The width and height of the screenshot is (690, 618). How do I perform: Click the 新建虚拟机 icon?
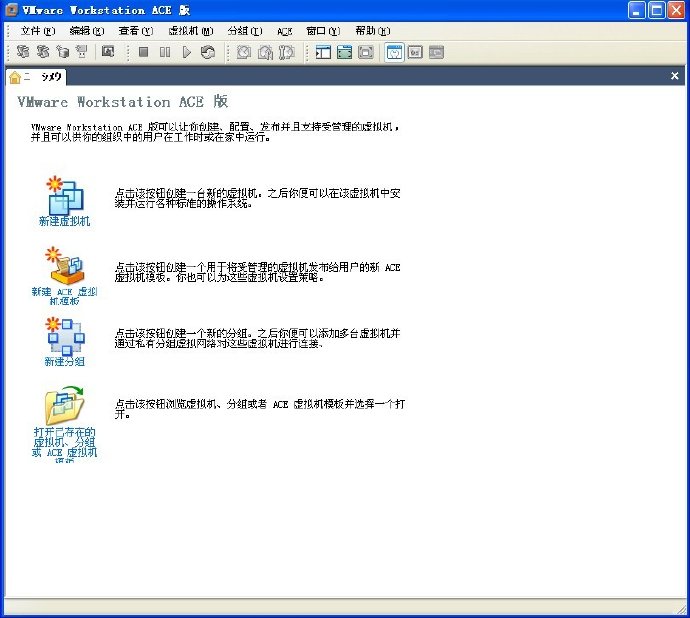pyautogui.click(x=64, y=195)
